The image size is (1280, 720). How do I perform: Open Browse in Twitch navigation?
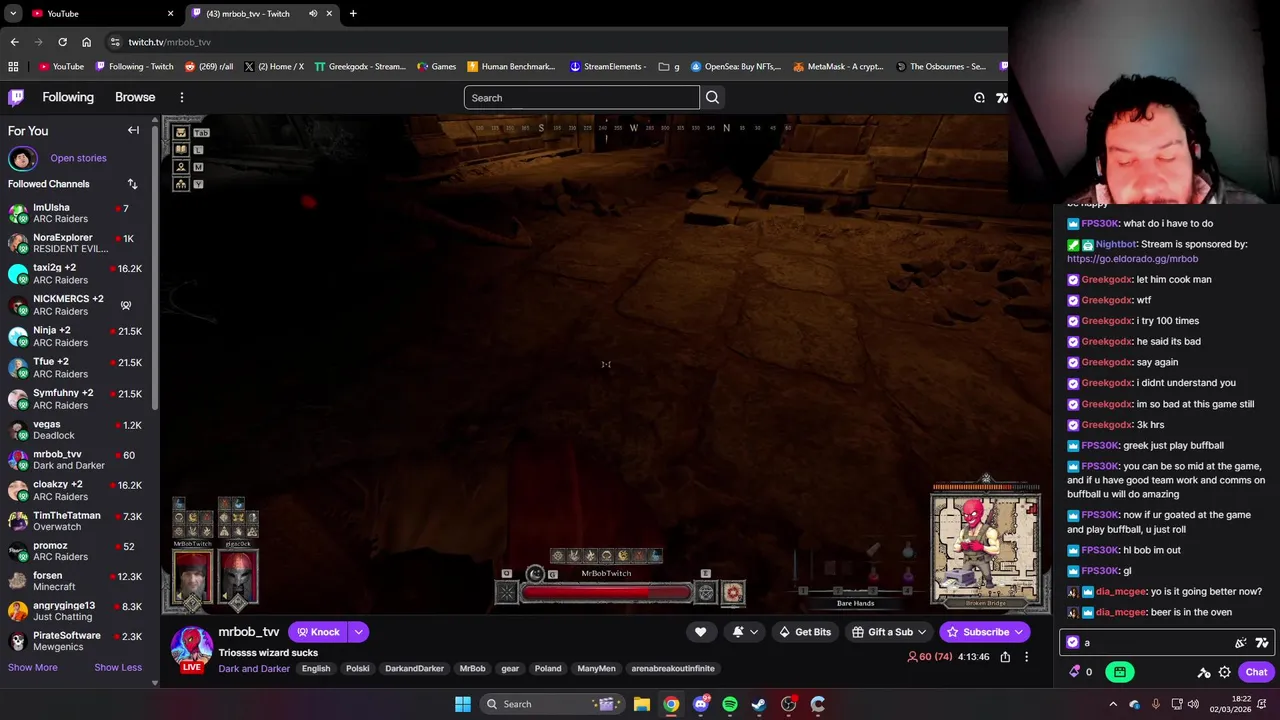click(135, 98)
